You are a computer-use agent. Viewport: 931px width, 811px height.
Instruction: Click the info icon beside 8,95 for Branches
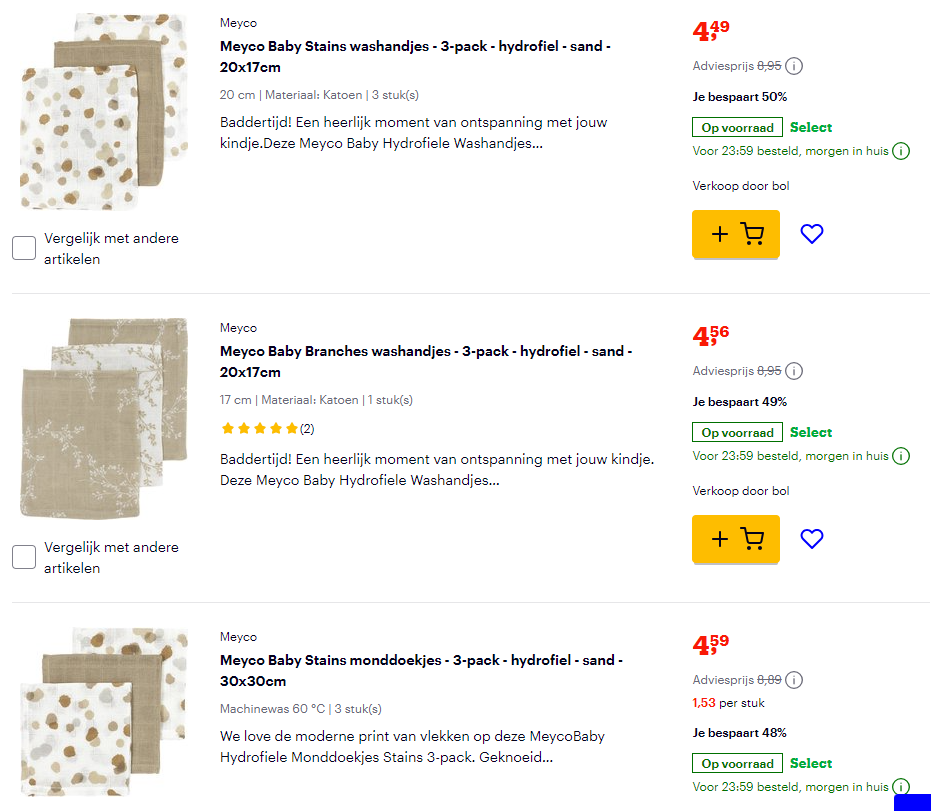pos(794,370)
